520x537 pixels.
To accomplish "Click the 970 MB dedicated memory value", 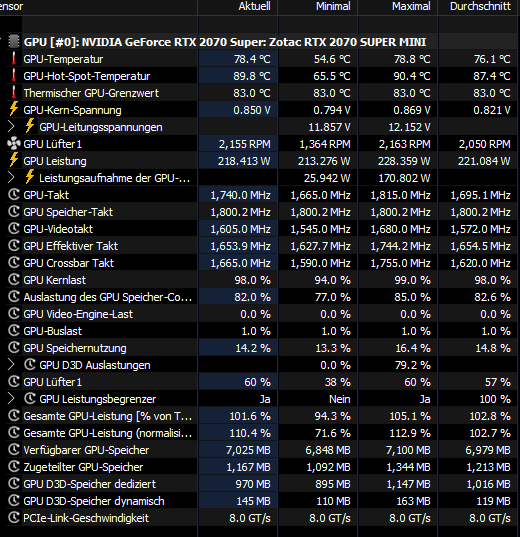I will (x=253, y=484).
